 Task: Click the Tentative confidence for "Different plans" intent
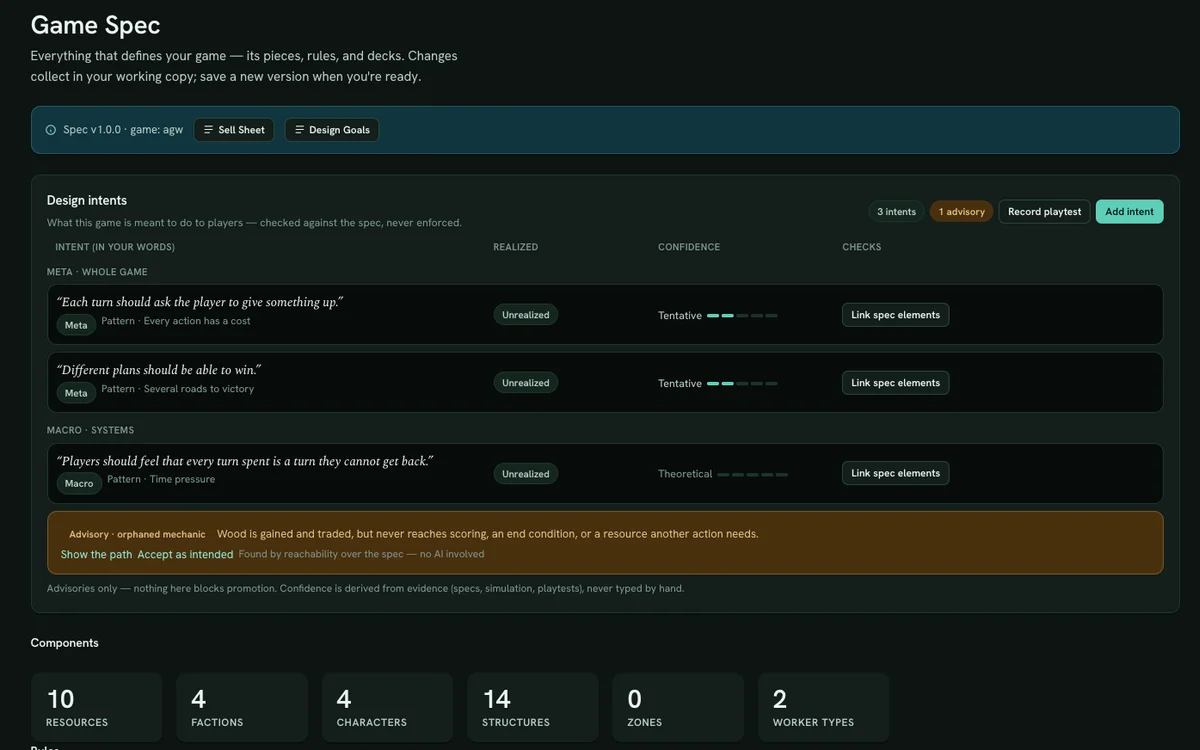click(717, 384)
